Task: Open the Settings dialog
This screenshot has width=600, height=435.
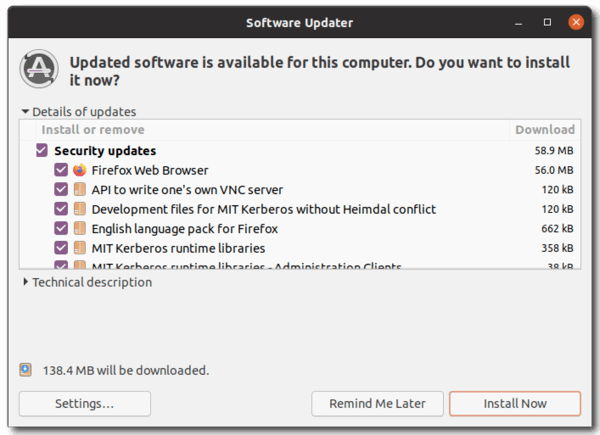Action: pyautogui.click(x=84, y=404)
